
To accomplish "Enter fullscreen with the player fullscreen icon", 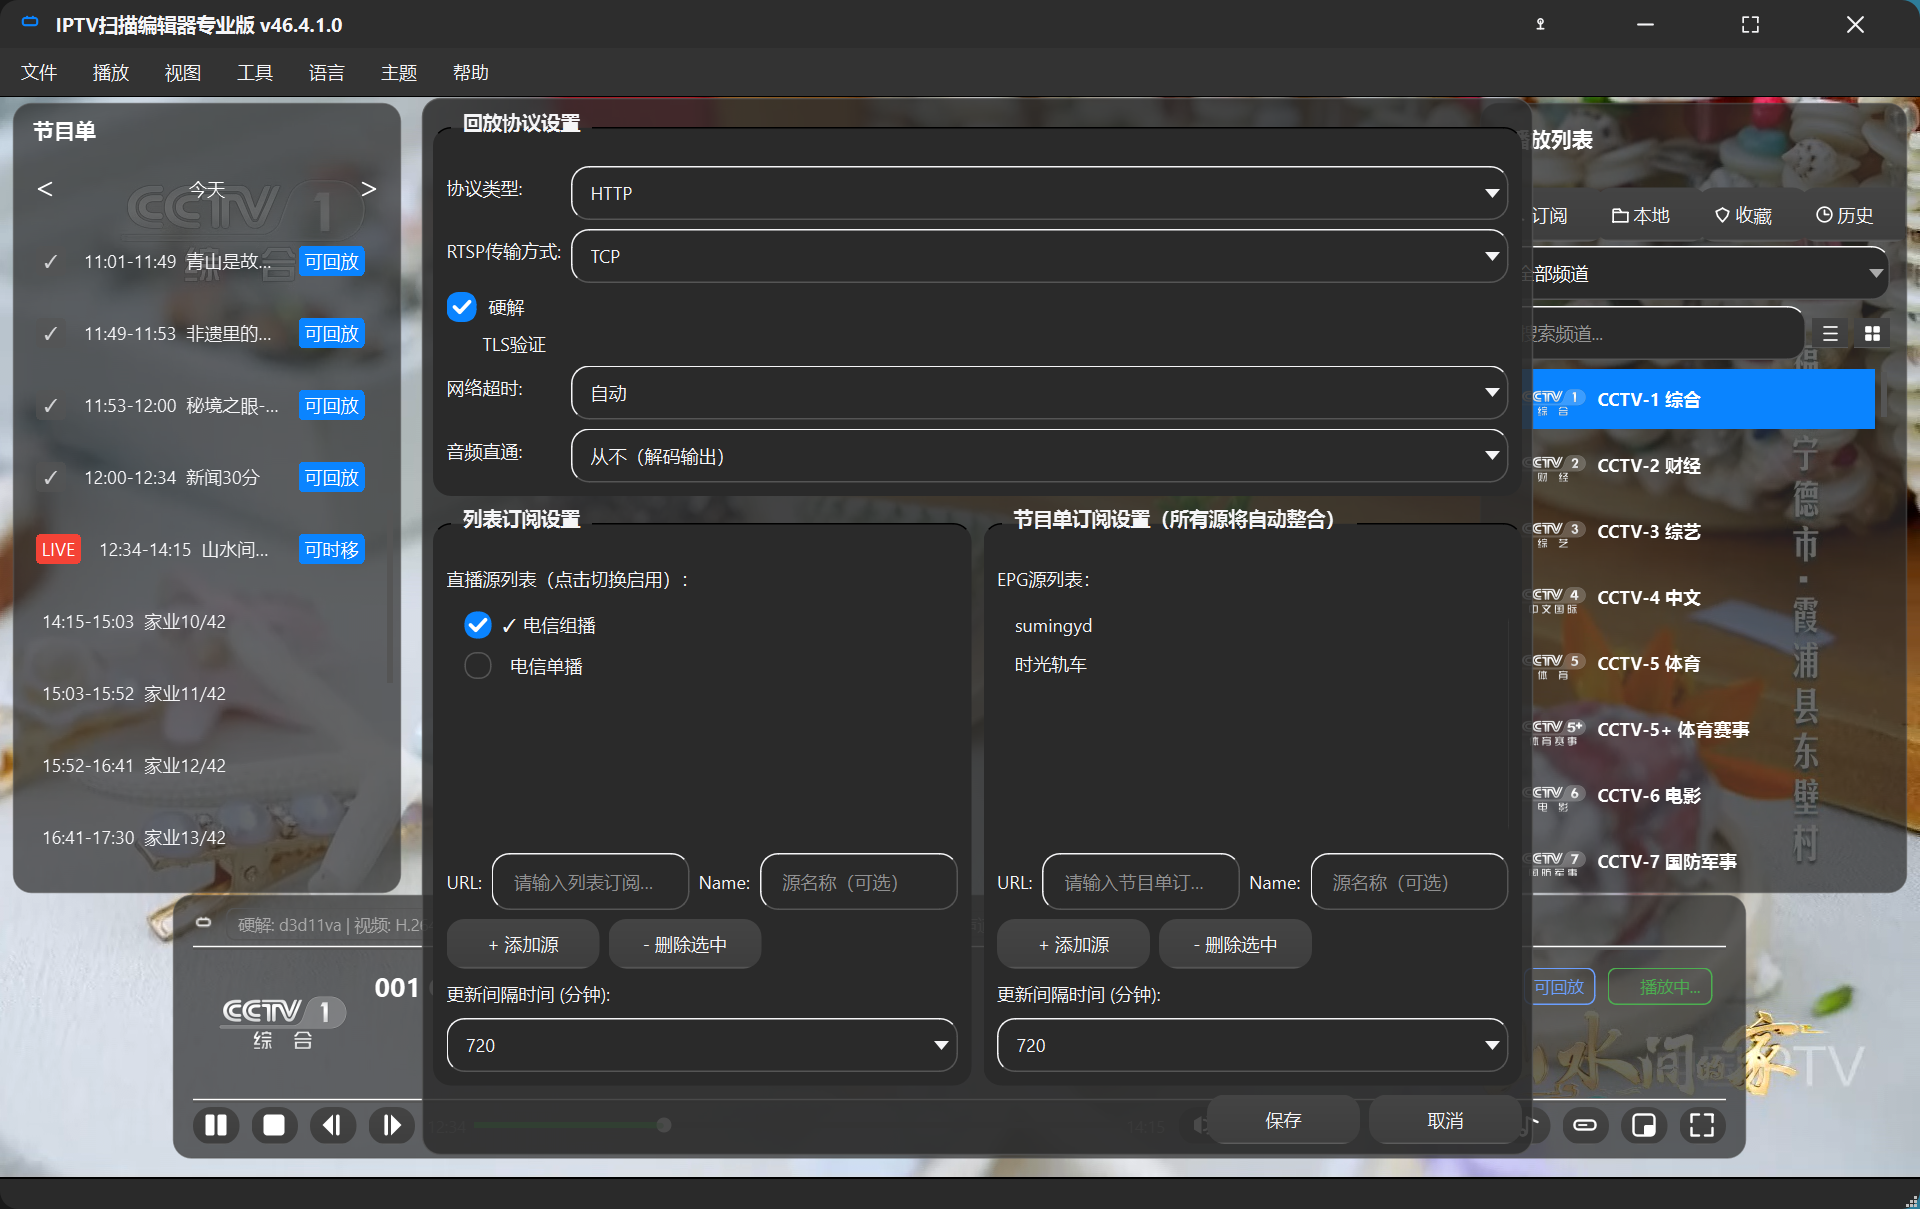I will (x=1702, y=1125).
